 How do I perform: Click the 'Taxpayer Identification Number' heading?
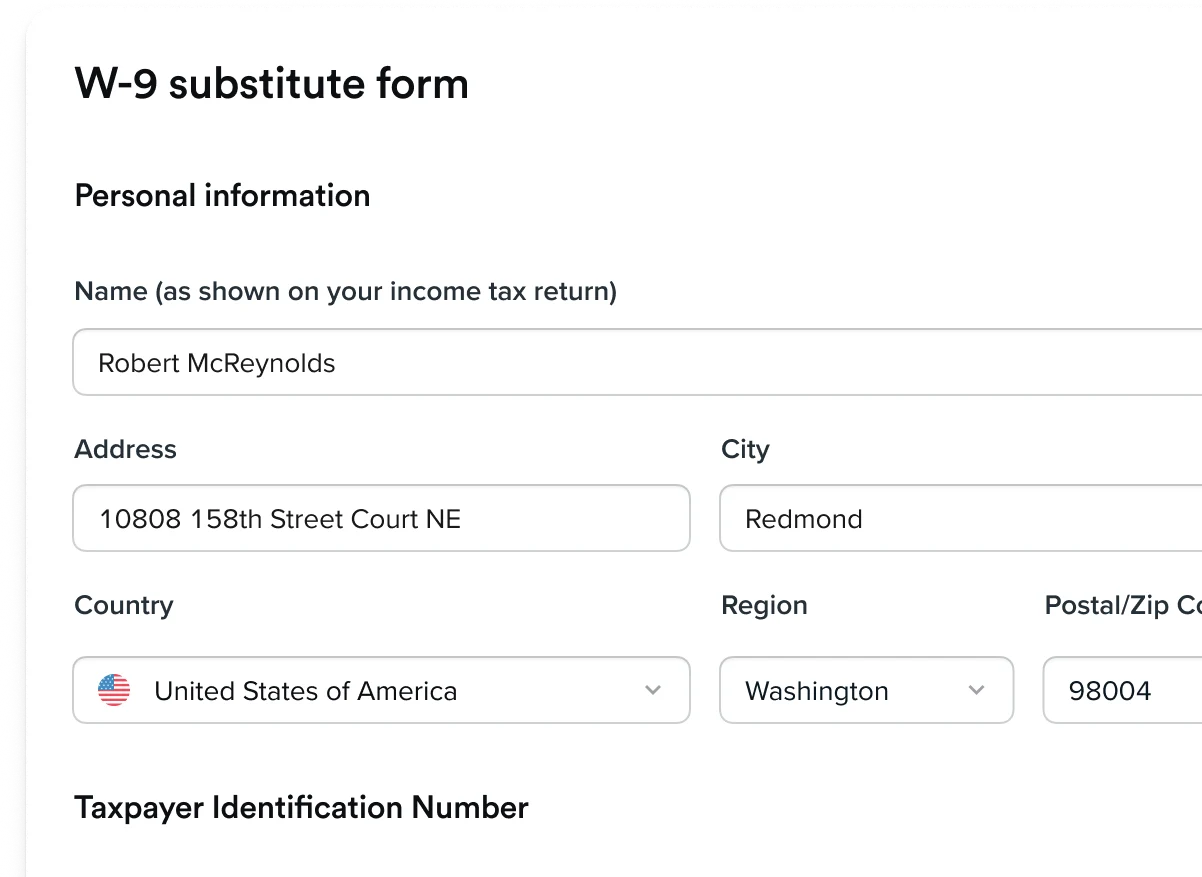(x=302, y=807)
